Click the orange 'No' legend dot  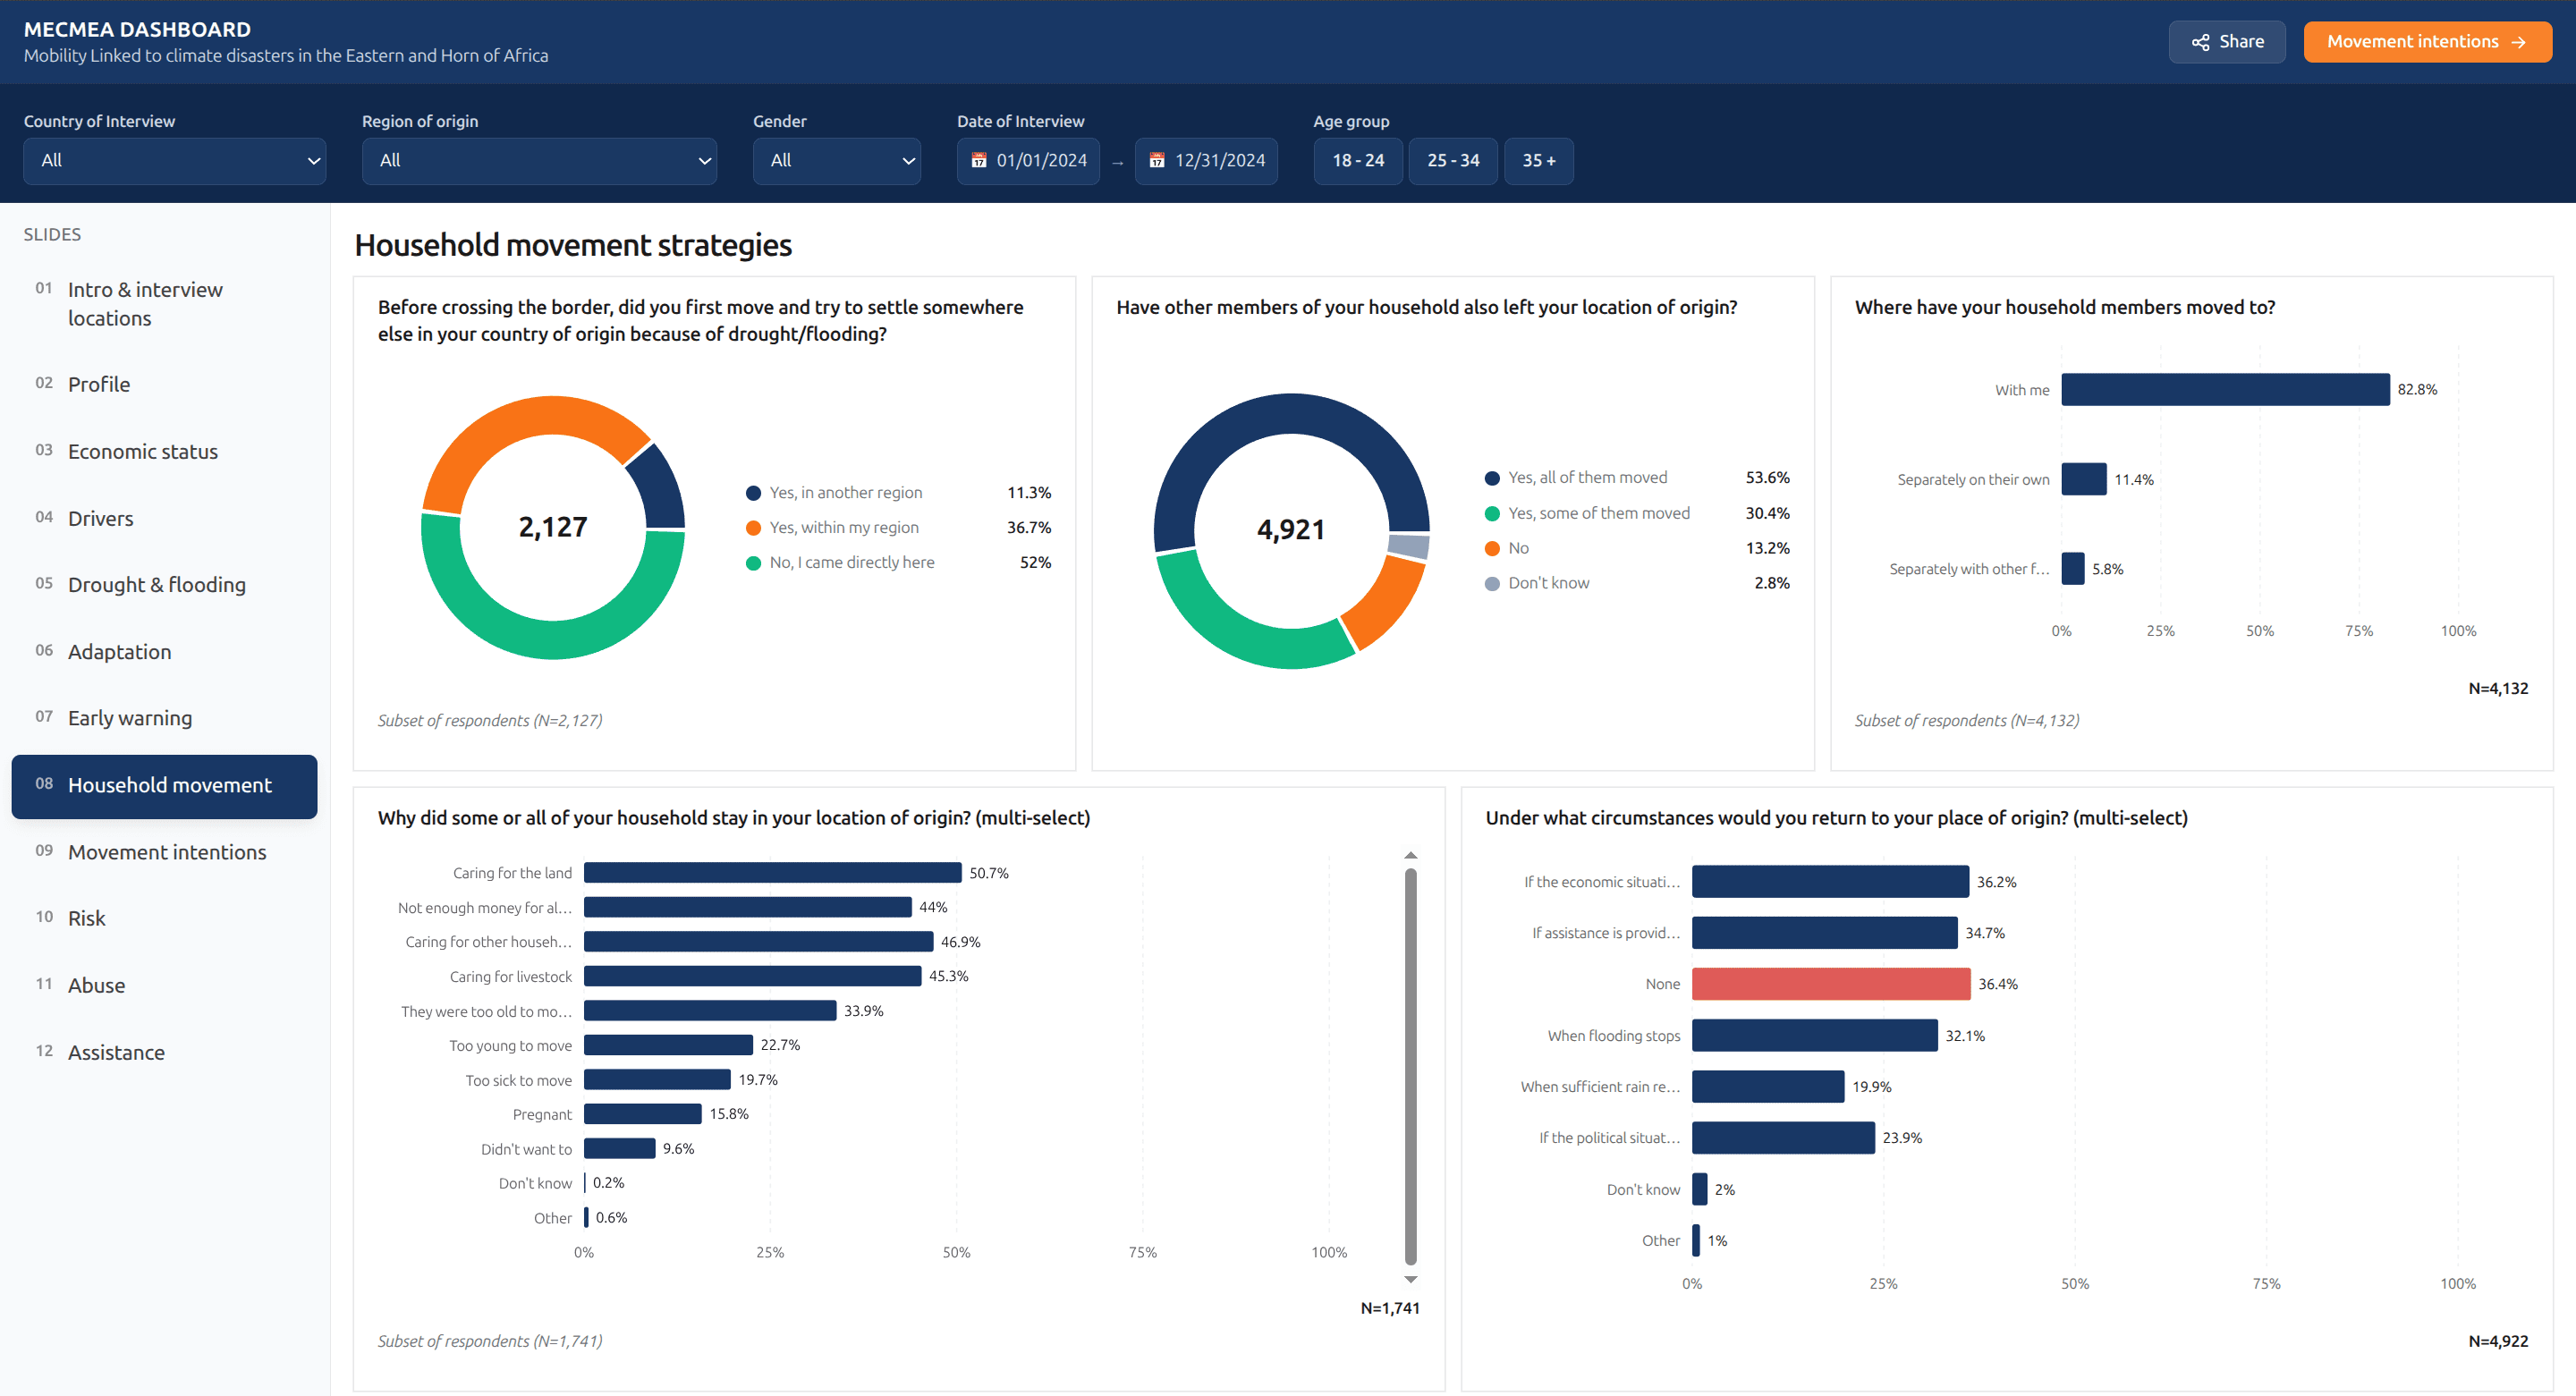click(x=1492, y=549)
